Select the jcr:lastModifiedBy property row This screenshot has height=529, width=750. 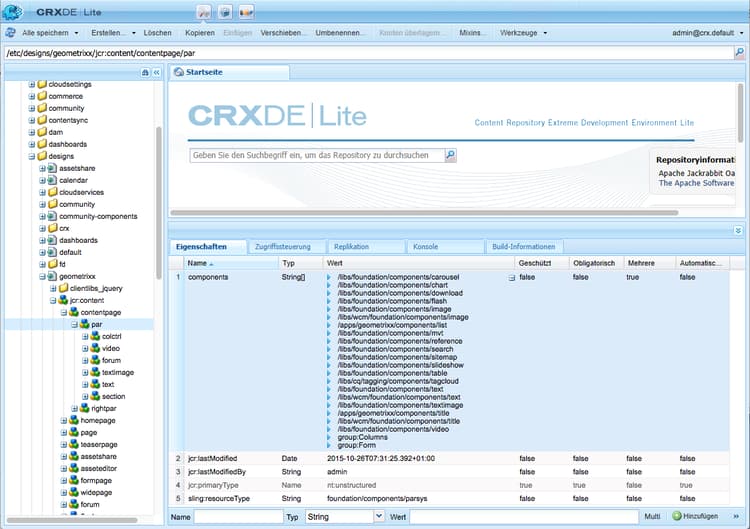click(449, 472)
